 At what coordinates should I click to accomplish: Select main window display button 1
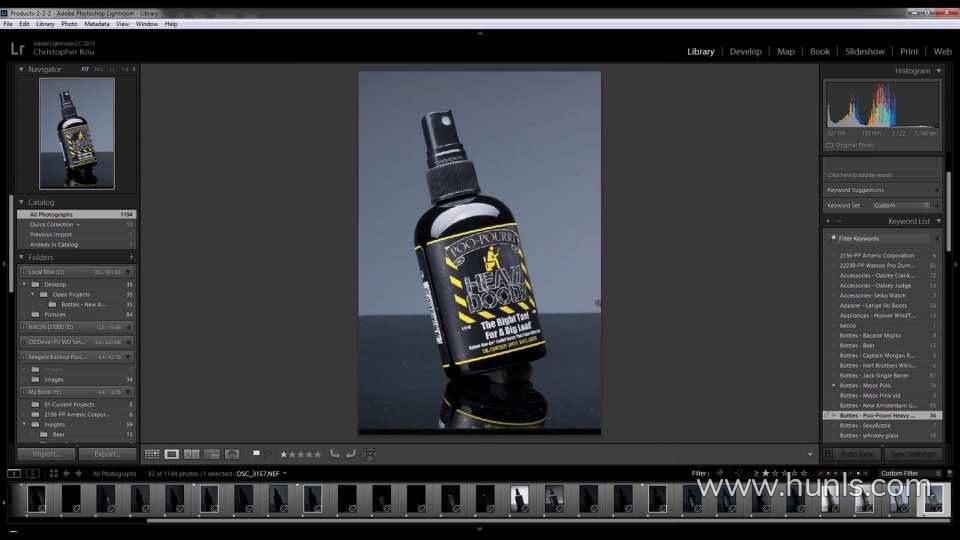[x=13, y=473]
